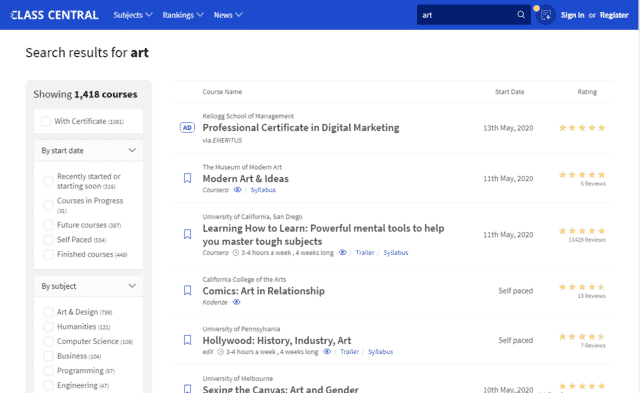Image resolution: width=640 pixels, height=393 pixels.
Task: Click the eye icon under Comics: Art in Relationship
Action: (236, 302)
